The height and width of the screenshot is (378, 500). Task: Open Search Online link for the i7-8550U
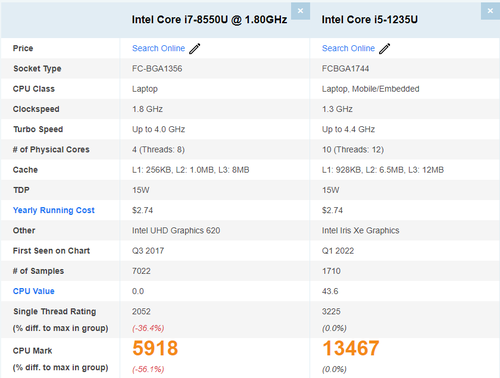click(x=158, y=48)
